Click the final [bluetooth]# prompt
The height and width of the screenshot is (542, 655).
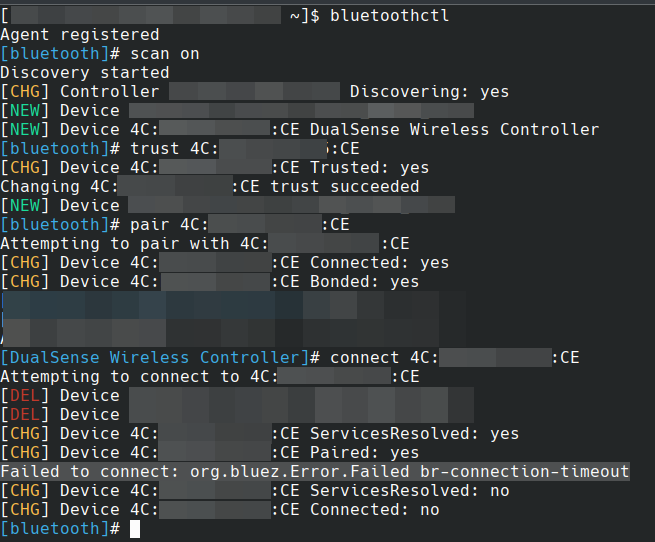pyautogui.click(x=60, y=529)
